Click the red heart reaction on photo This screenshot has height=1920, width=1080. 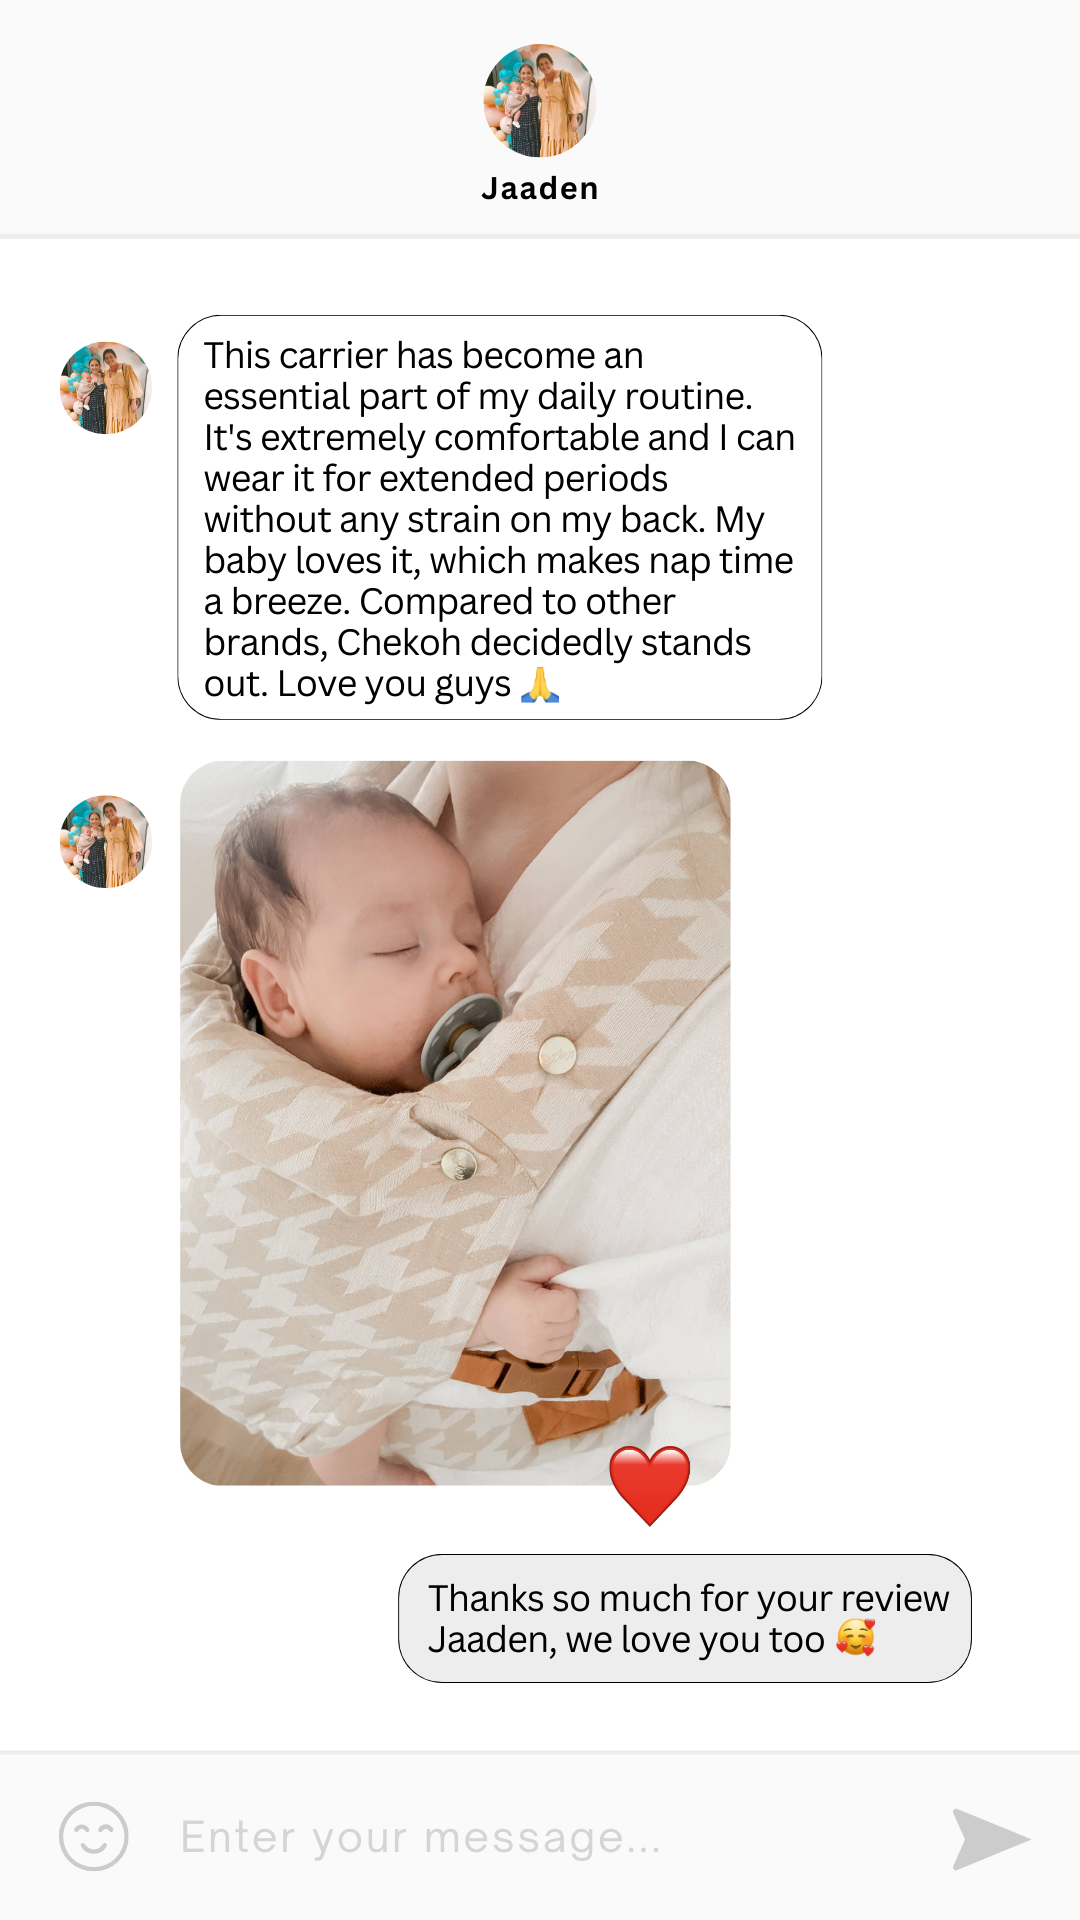[x=650, y=1485]
